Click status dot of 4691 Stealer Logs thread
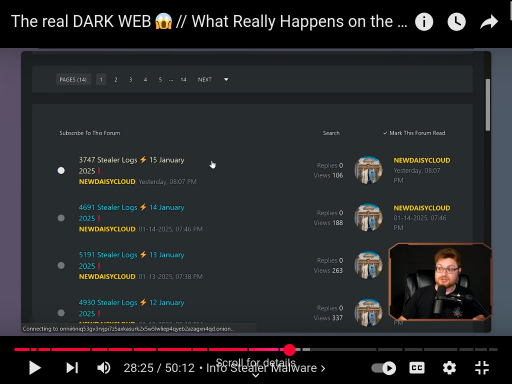512x384 pixels. click(x=61, y=218)
